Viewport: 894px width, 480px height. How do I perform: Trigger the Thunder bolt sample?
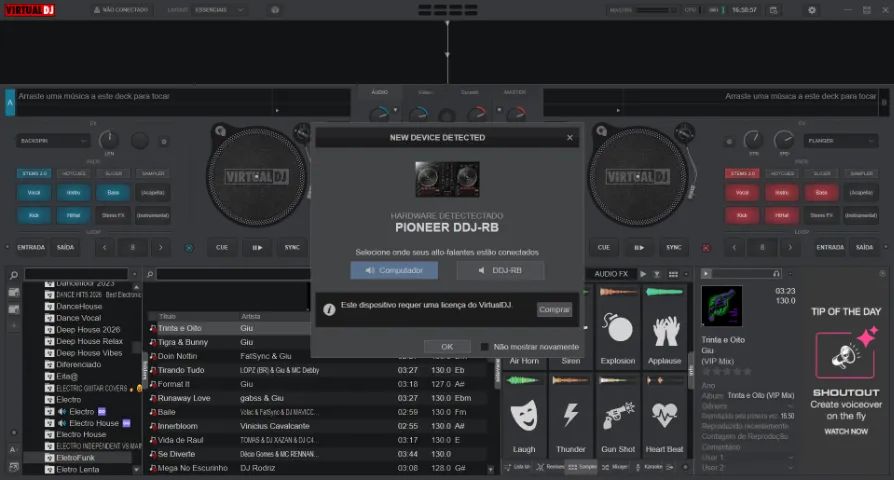tap(571, 416)
